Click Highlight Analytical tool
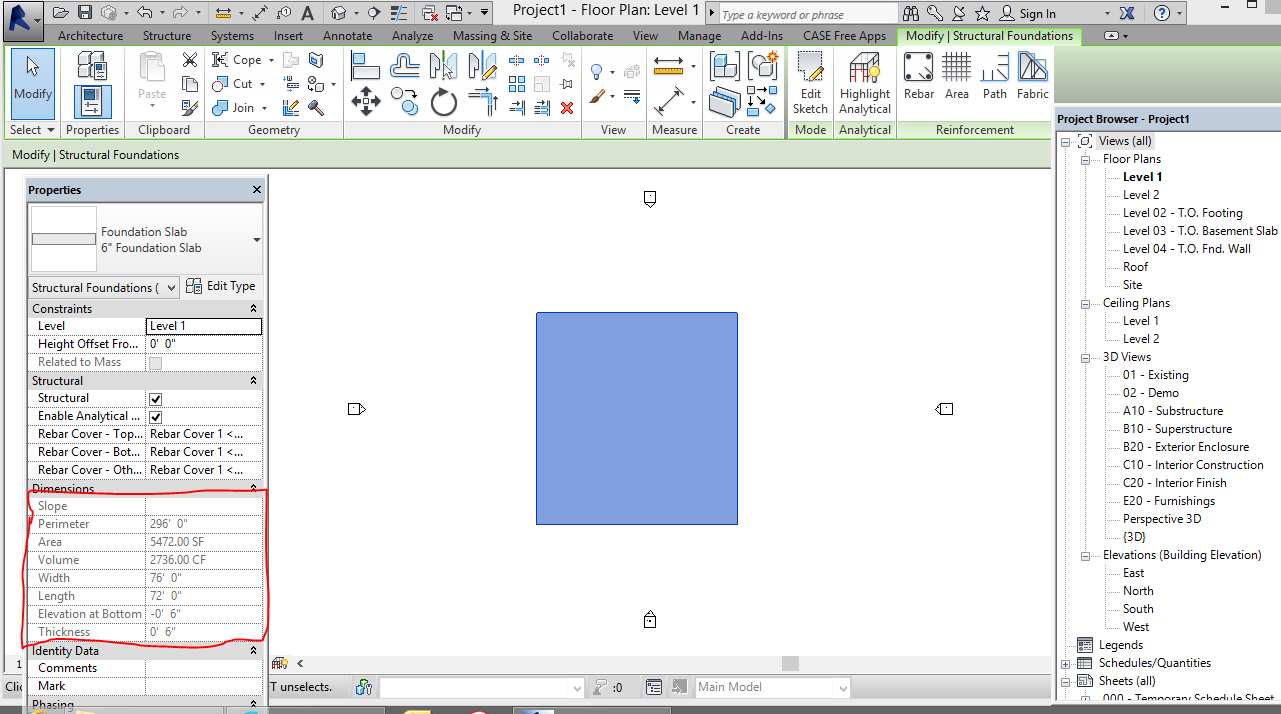Viewport: 1281px width, 714px height. point(865,84)
